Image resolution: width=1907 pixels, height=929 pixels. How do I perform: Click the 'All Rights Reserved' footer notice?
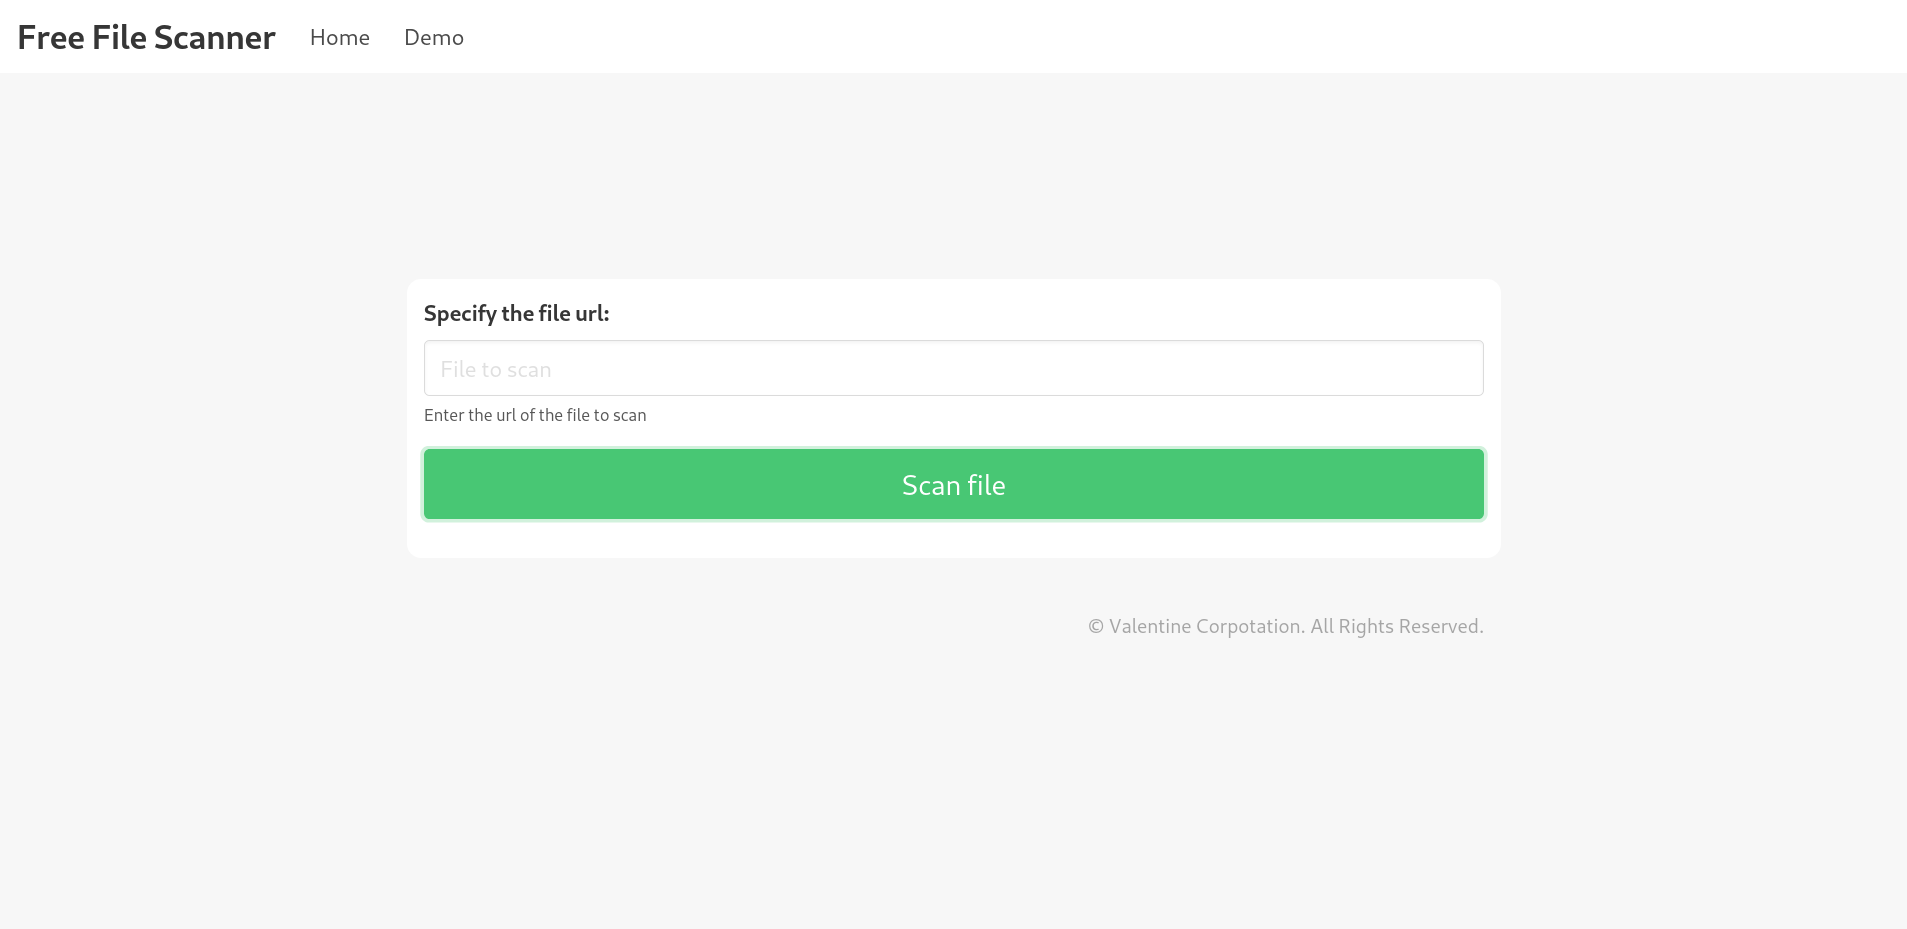pos(1396,626)
